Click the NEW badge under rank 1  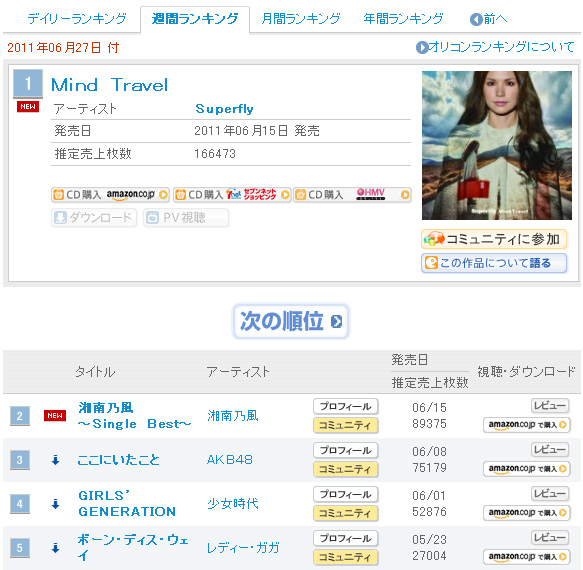(x=28, y=107)
